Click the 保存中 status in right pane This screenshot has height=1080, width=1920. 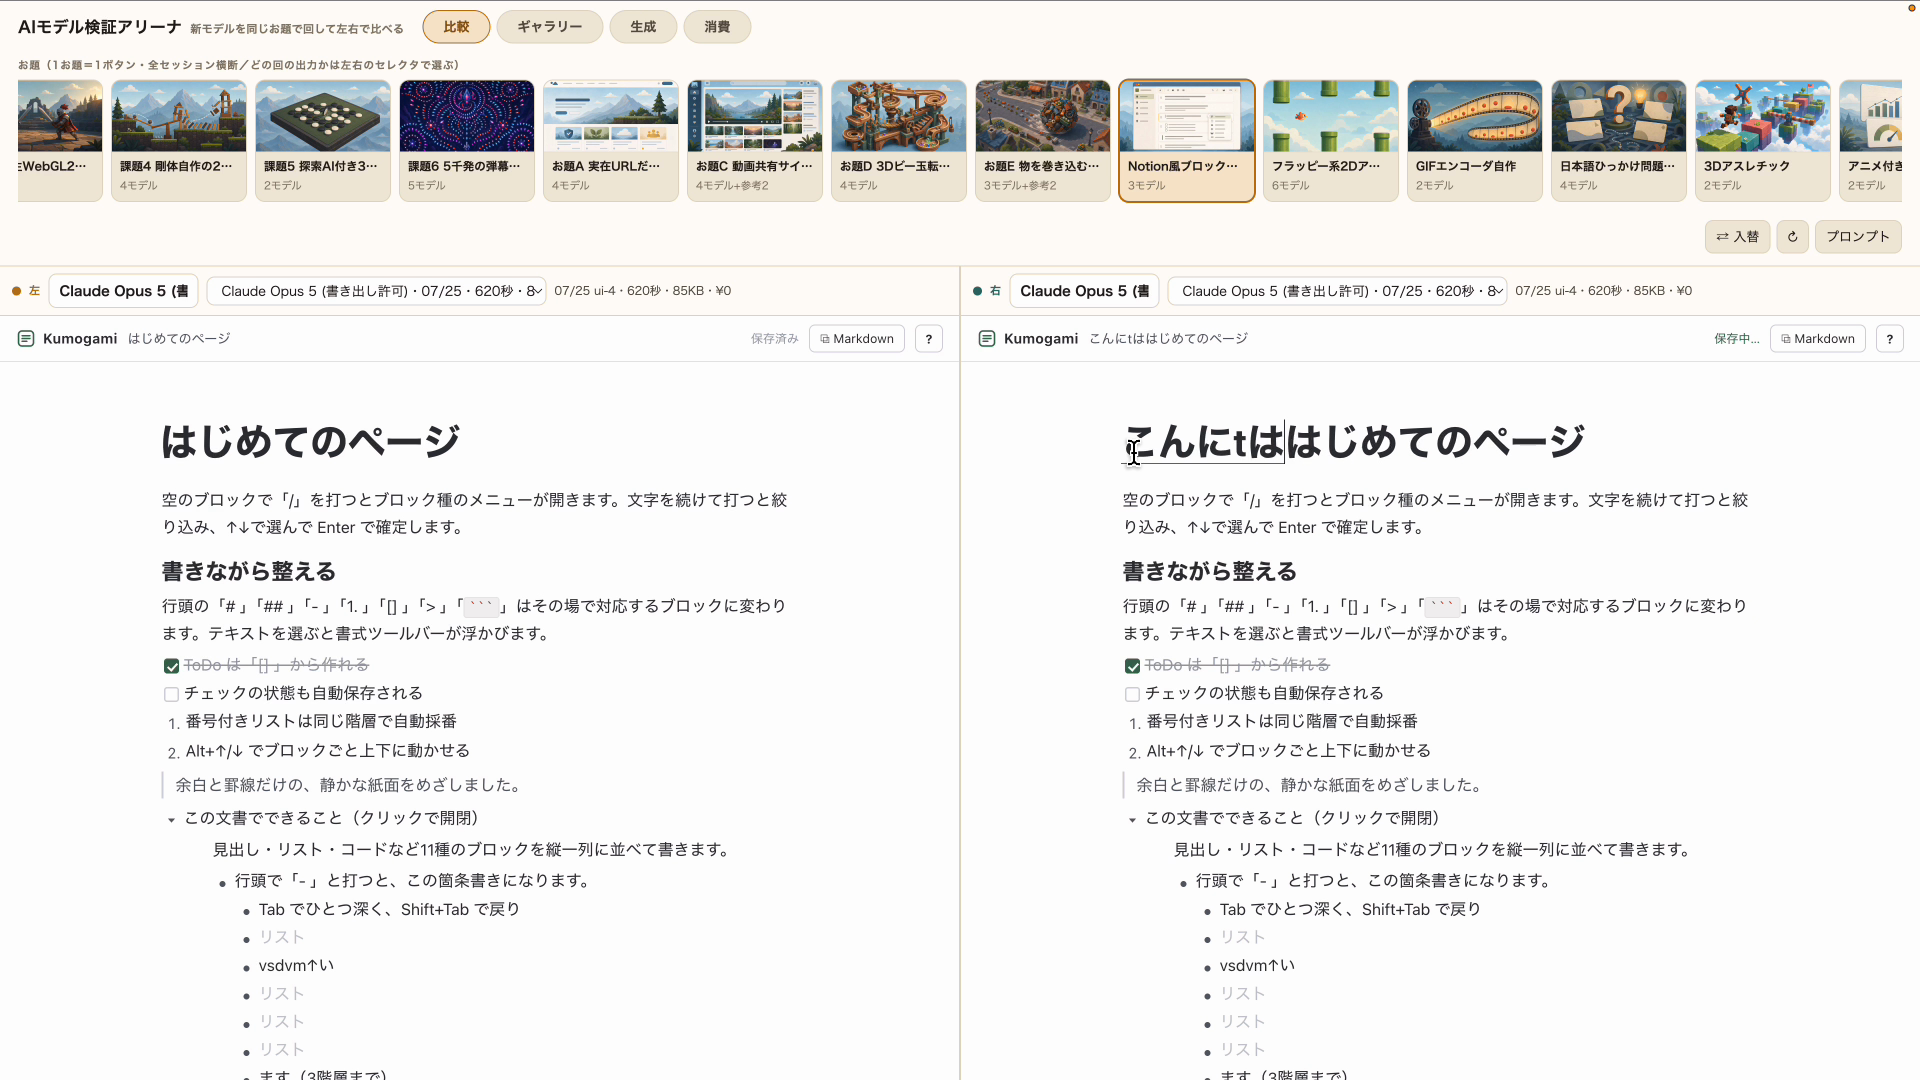pyautogui.click(x=1737, y=339)
